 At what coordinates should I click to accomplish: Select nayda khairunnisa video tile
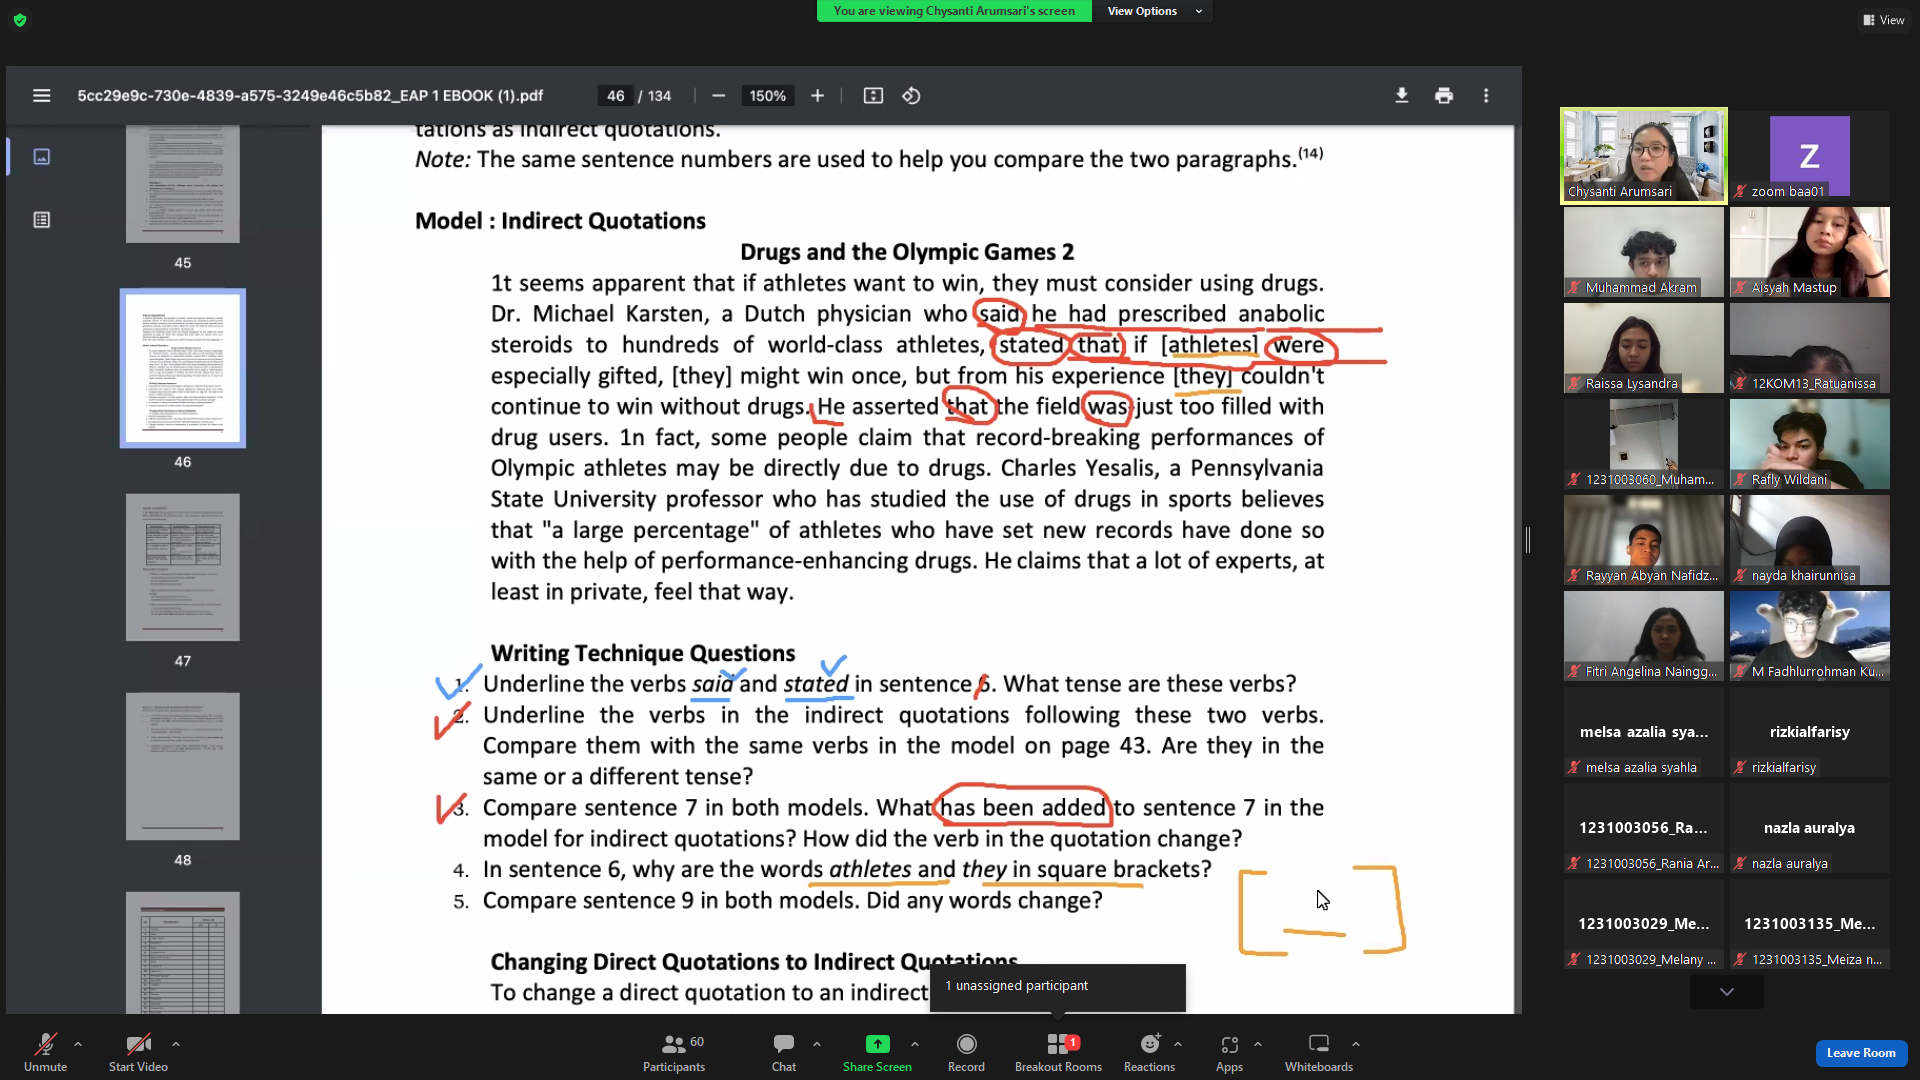pyautogui.click(x=1809, y=540)
